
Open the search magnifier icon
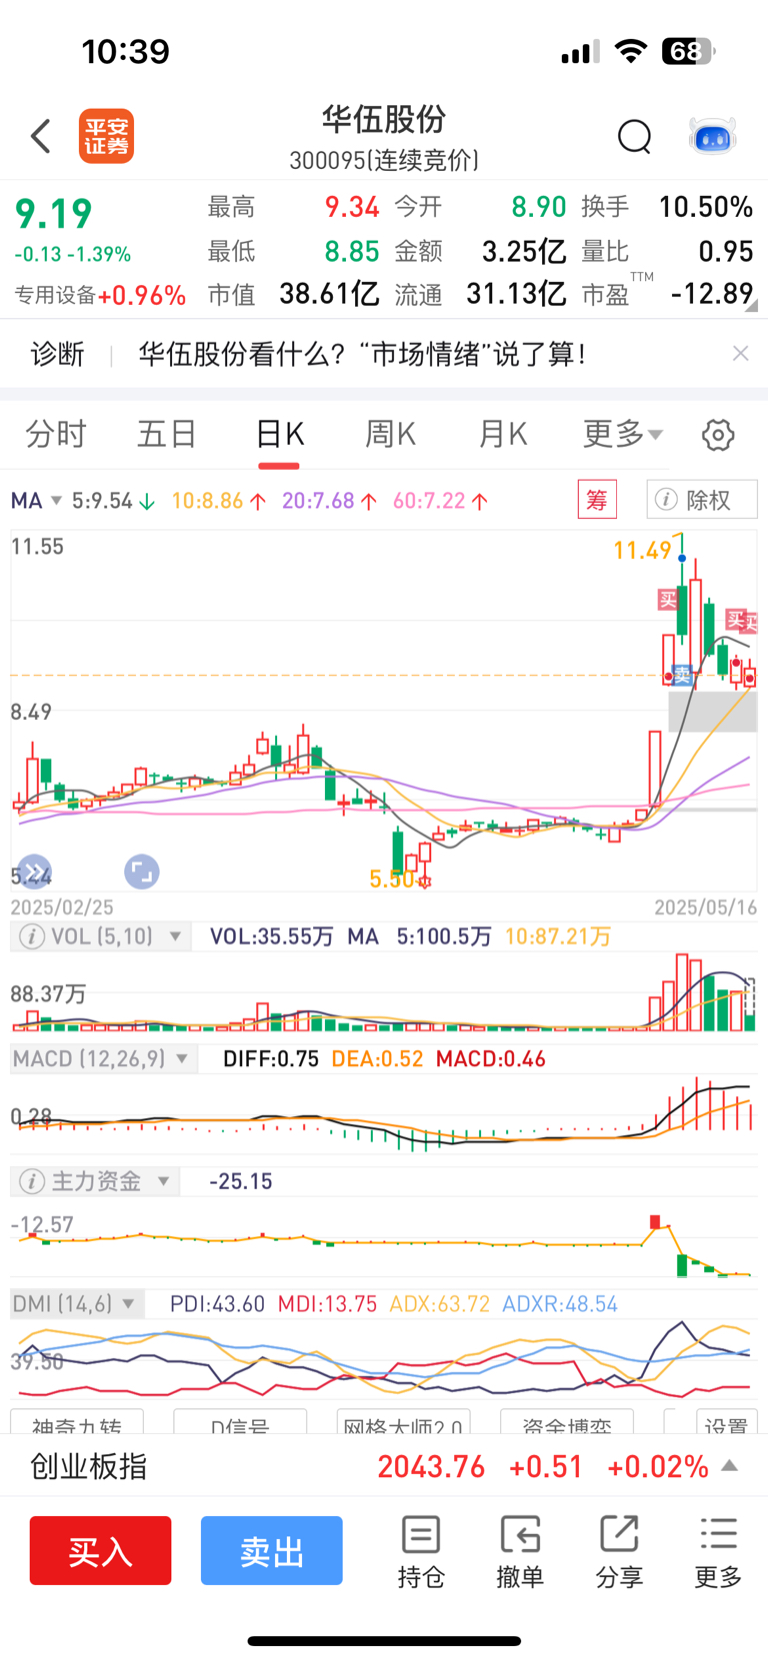tap(634, 136)
